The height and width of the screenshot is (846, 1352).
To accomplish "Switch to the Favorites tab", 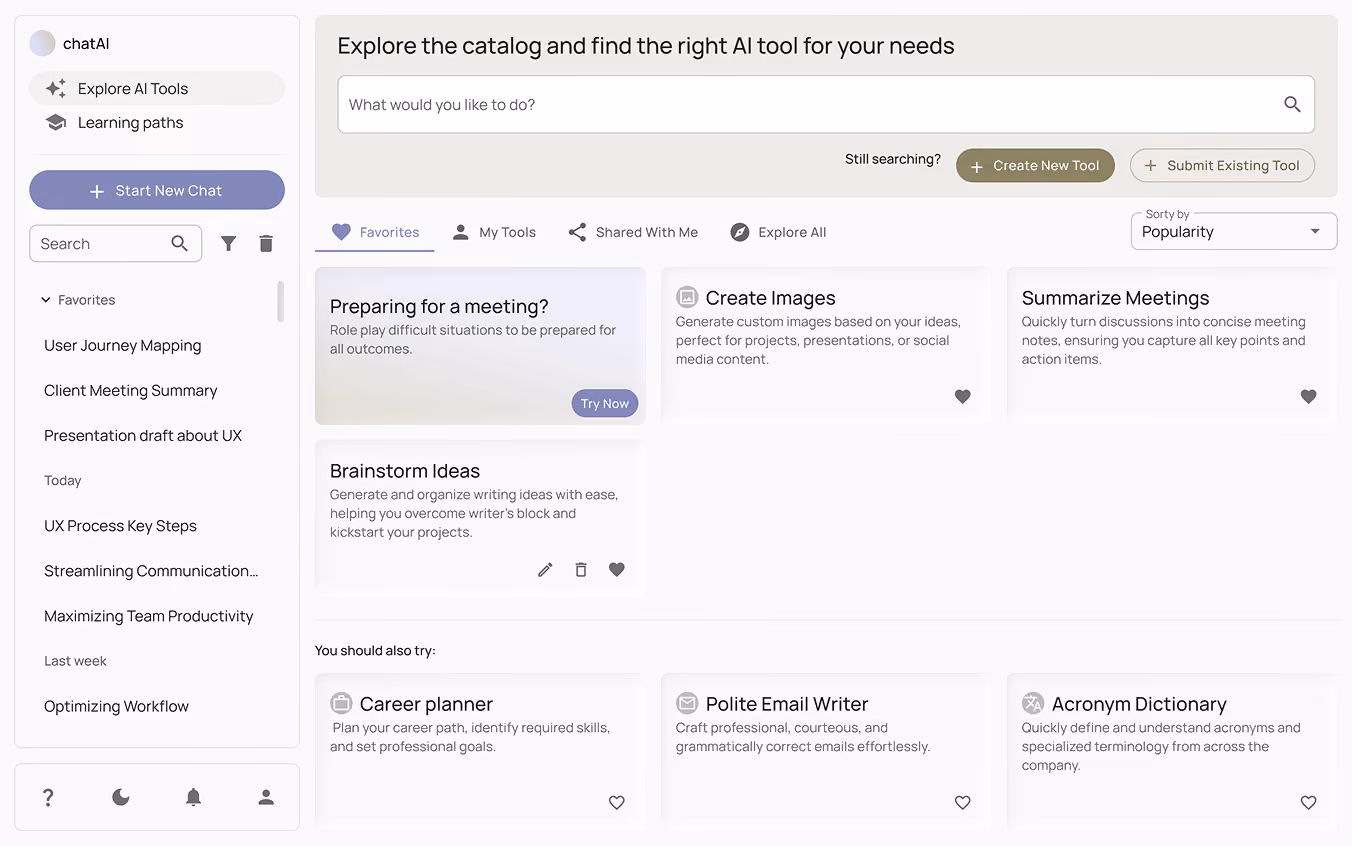I will click(375, 232).
